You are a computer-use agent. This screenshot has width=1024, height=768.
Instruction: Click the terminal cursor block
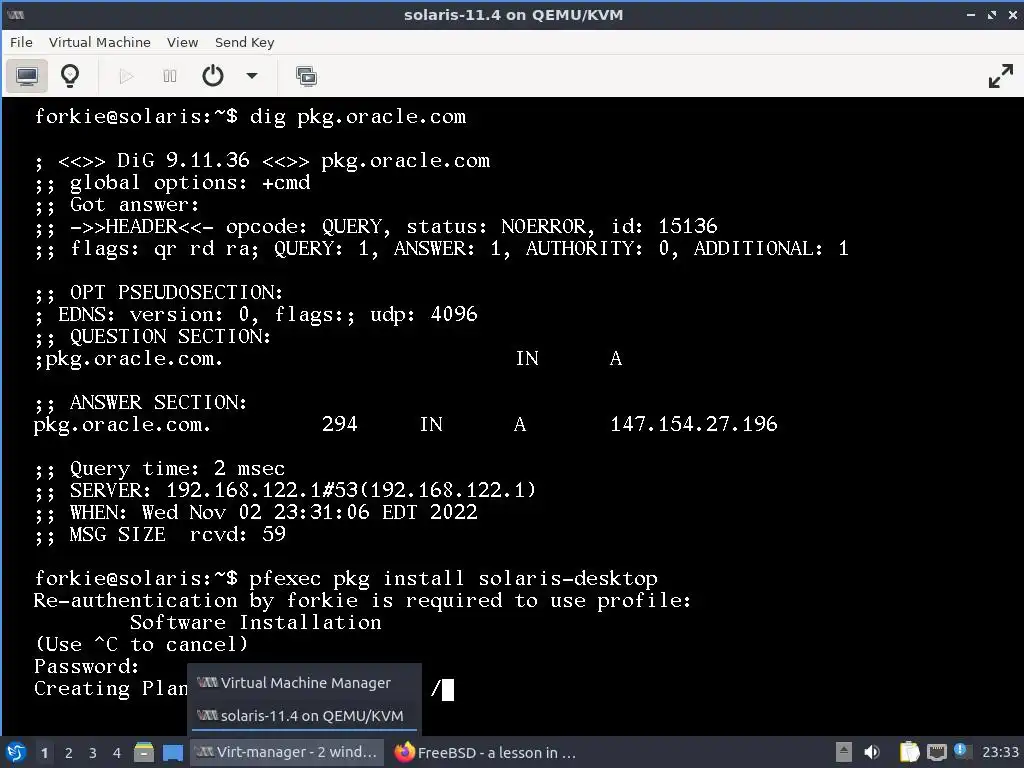point(448,690)
